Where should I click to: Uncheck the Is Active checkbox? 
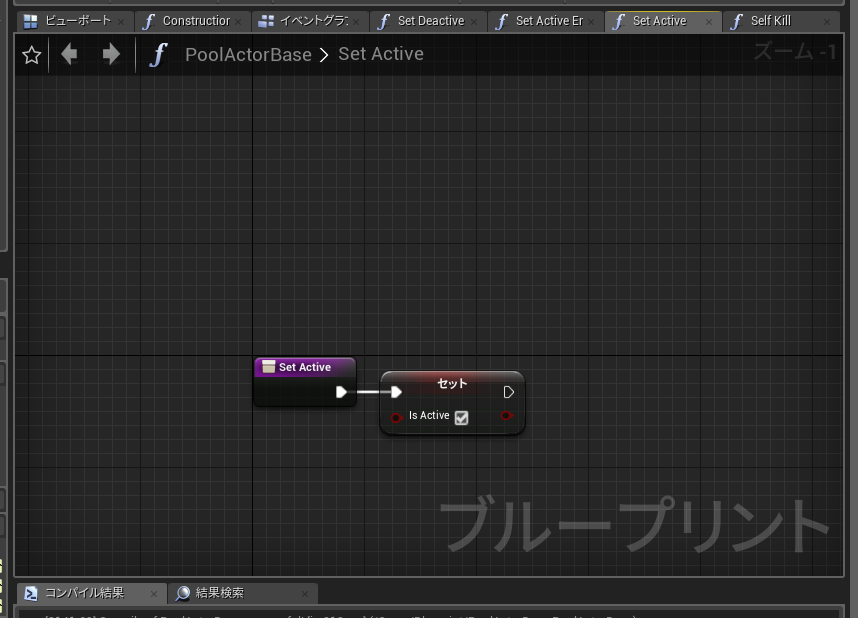[x=461, y=418]
